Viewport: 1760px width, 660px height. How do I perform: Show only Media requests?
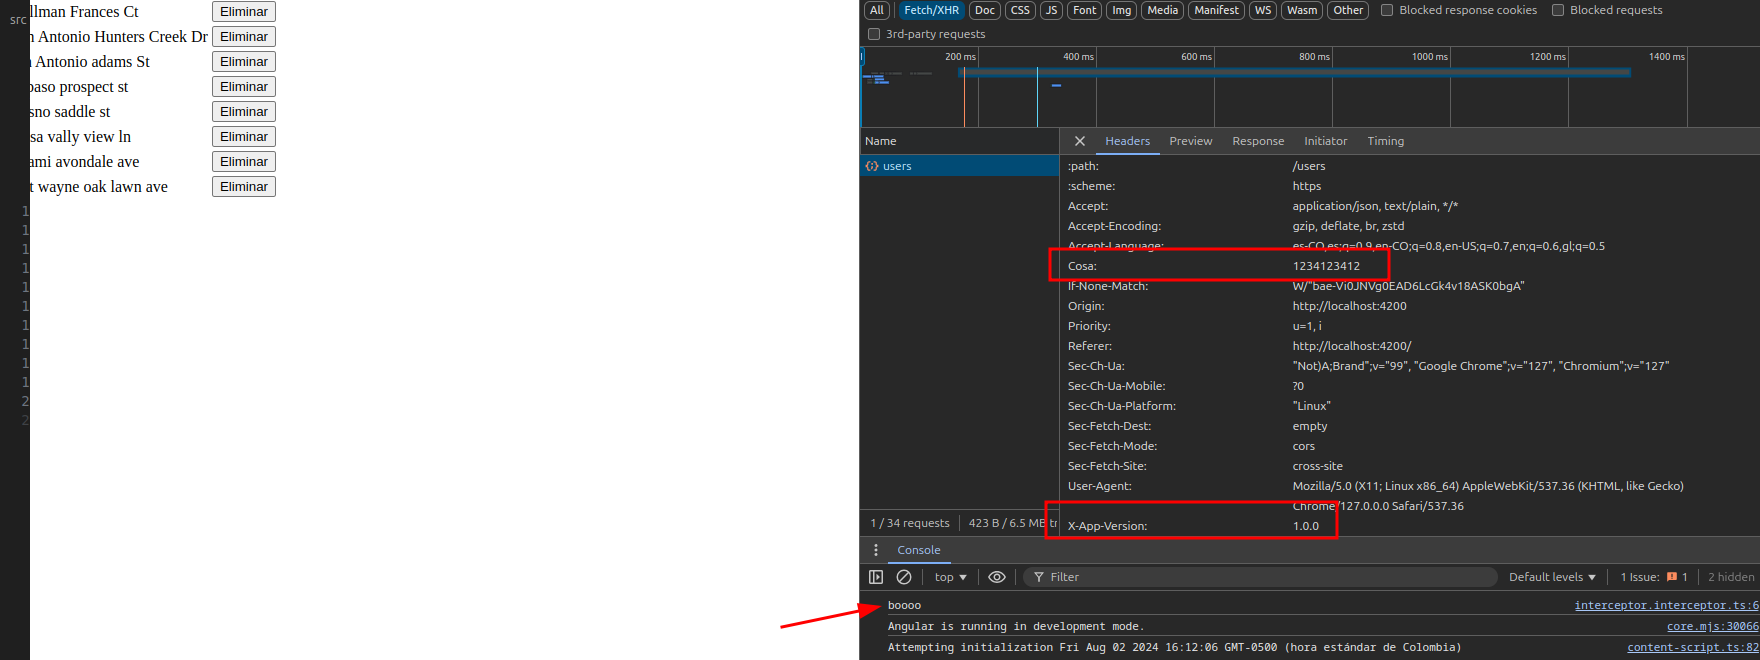click(1163, 10)
